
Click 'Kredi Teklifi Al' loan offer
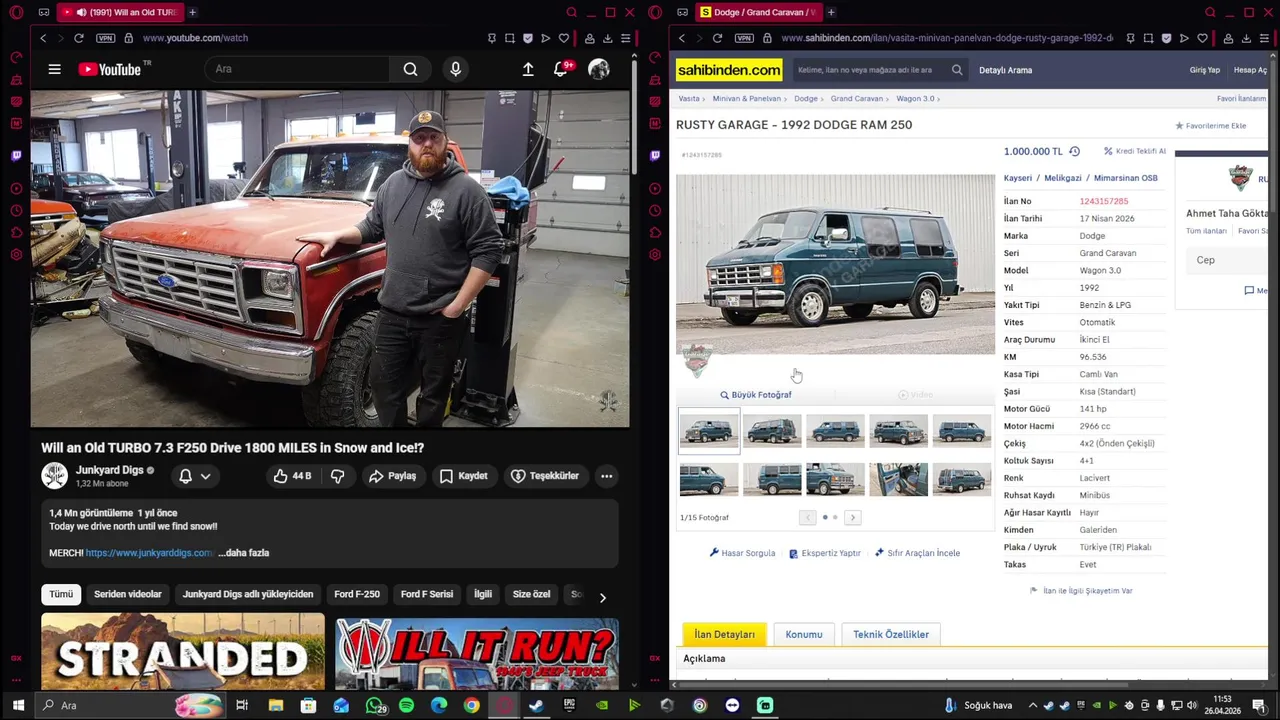[x=1135, y=151]
